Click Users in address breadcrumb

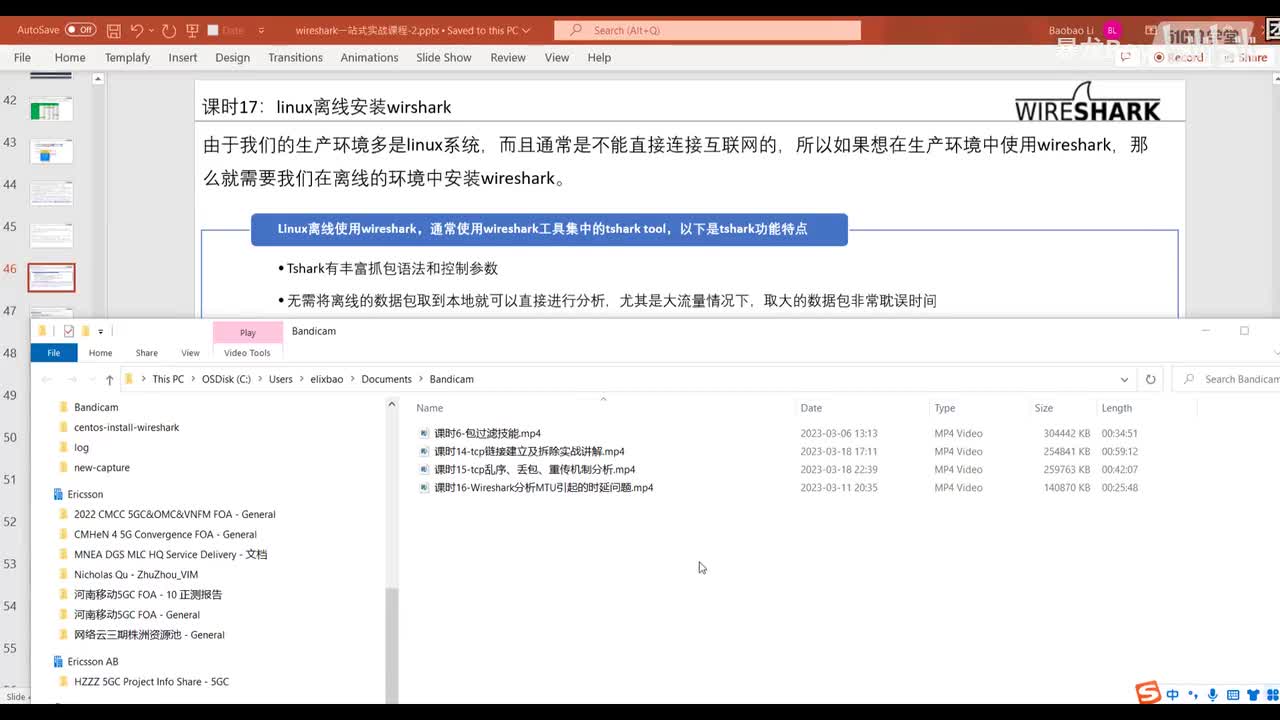(281, 380)
